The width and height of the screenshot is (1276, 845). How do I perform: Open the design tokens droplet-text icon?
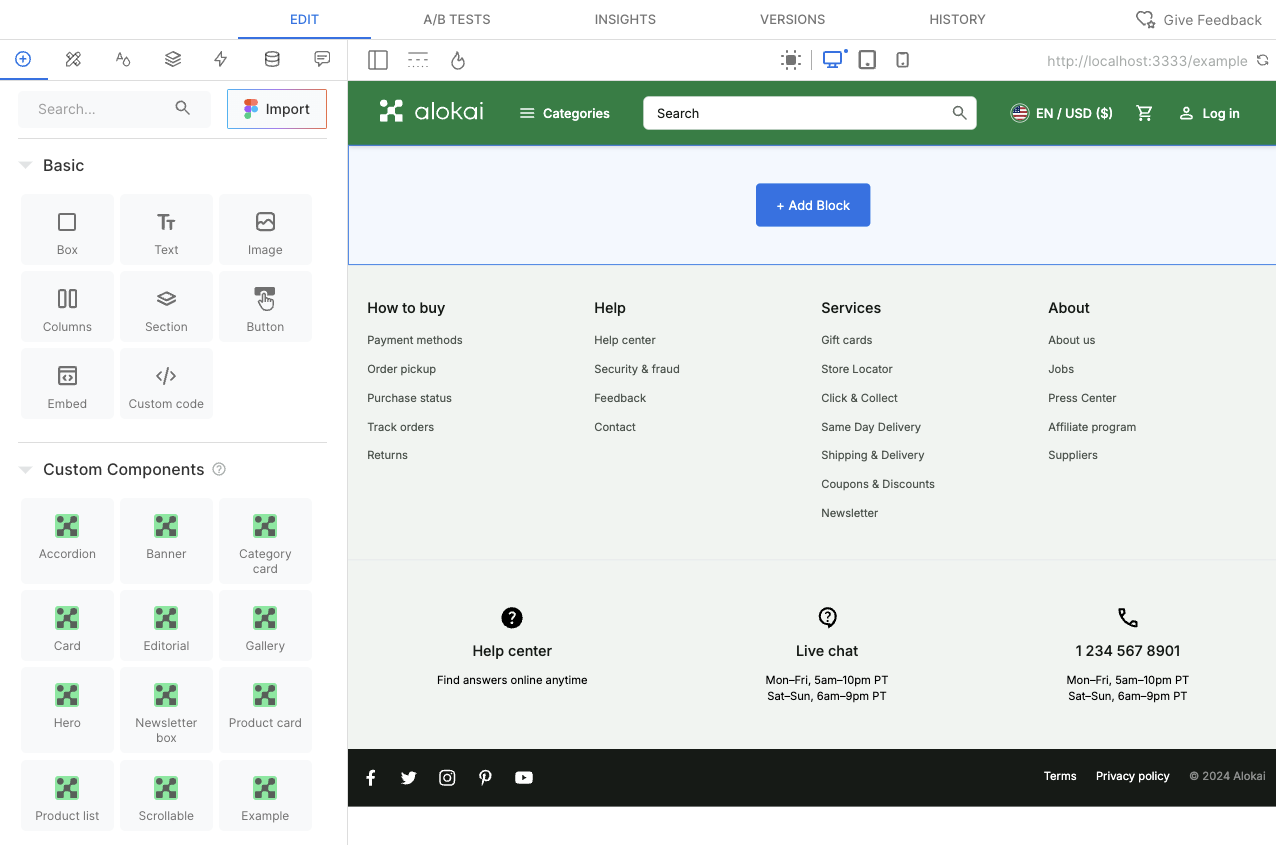123,59
